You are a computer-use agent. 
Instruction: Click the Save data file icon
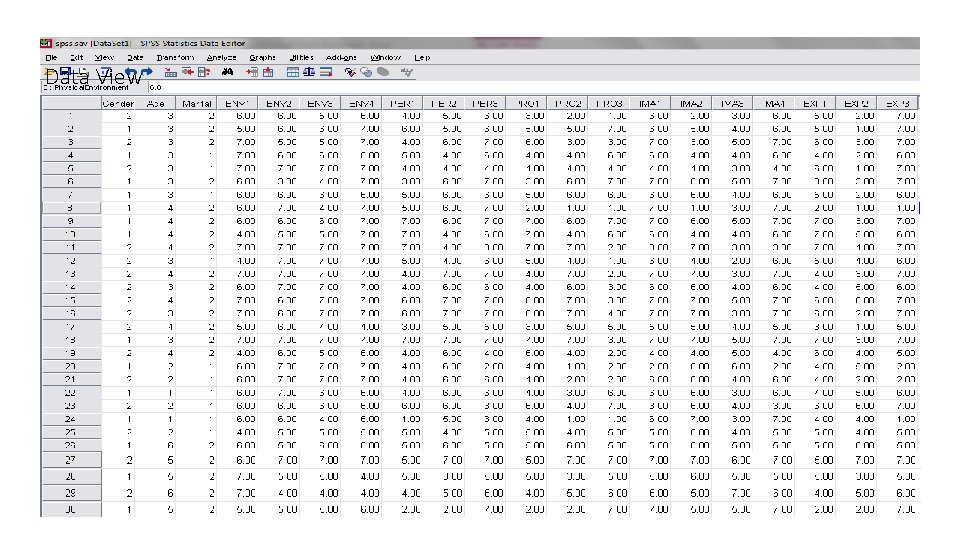coord(66,72)
